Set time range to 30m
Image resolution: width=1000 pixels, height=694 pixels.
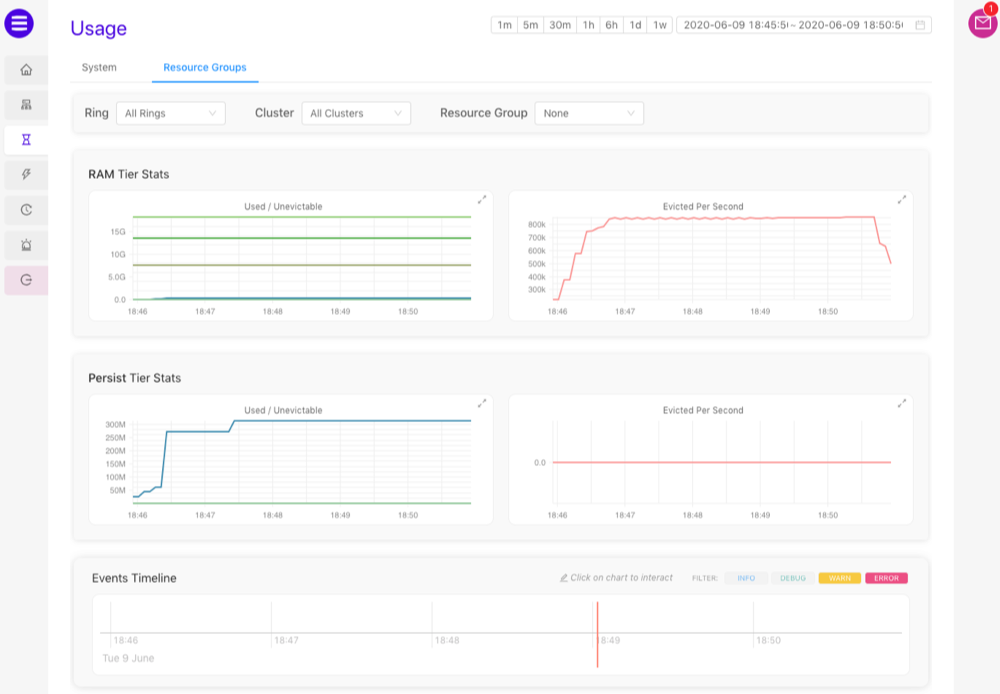click(x=560, y=25)
